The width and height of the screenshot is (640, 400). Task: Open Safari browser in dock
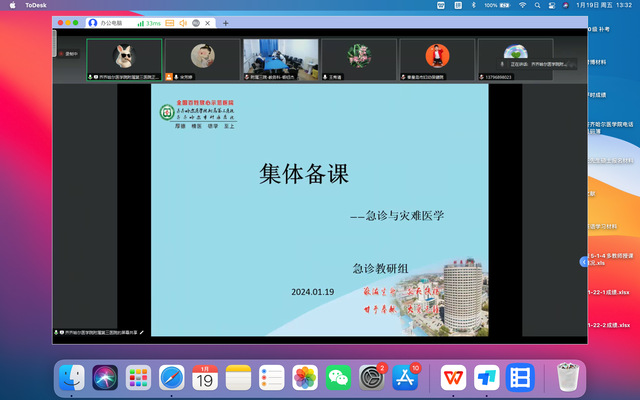click(x=172, y=377)
